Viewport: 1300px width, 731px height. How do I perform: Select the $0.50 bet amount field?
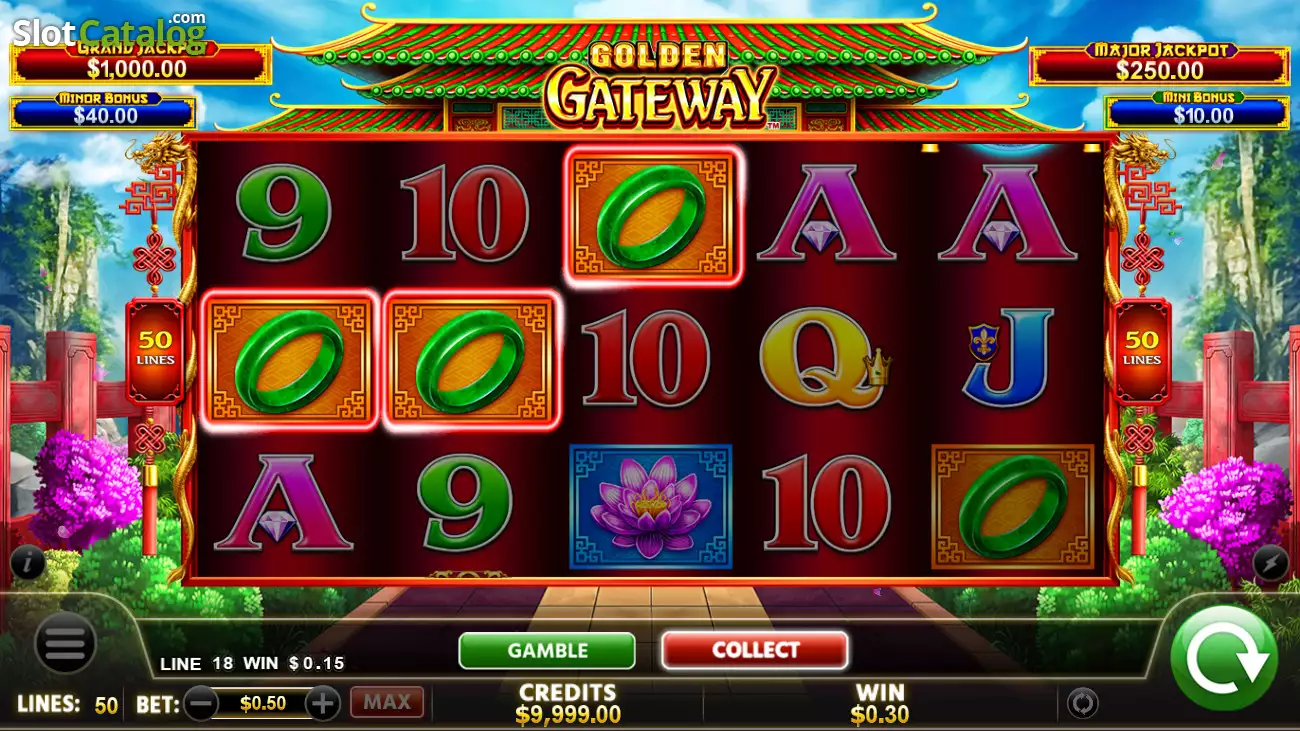263,703
